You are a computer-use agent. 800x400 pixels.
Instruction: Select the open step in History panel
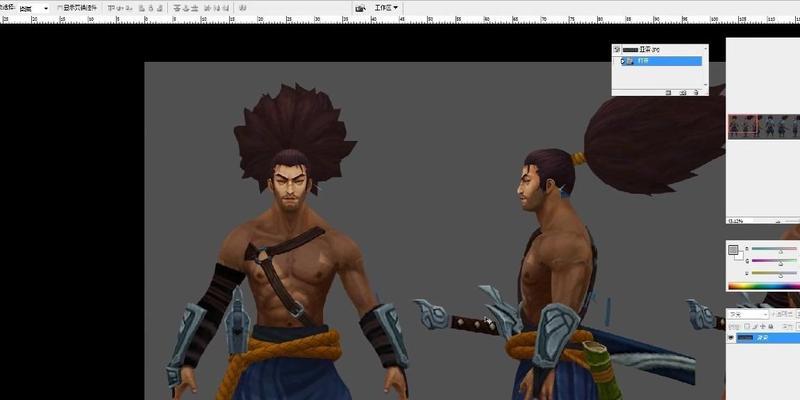point(661,61)
